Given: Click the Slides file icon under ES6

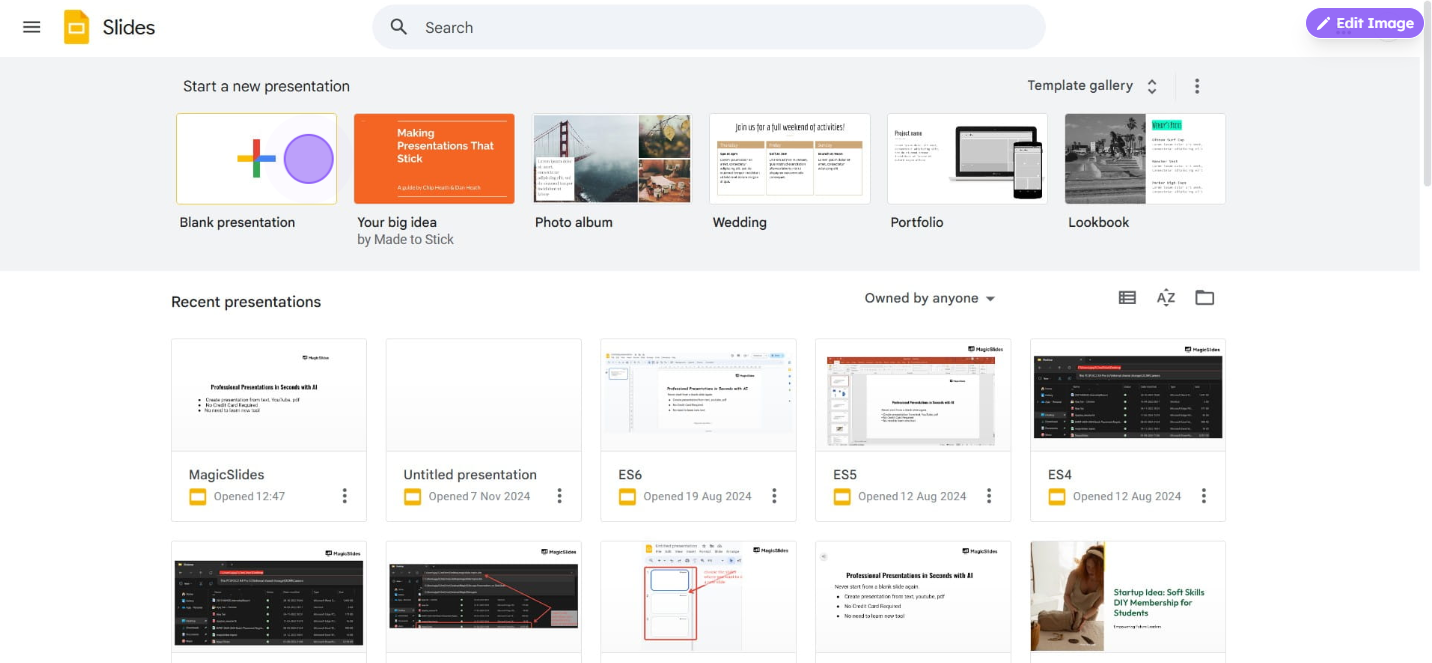Looking at the screenshot, I should coord(627,497).
